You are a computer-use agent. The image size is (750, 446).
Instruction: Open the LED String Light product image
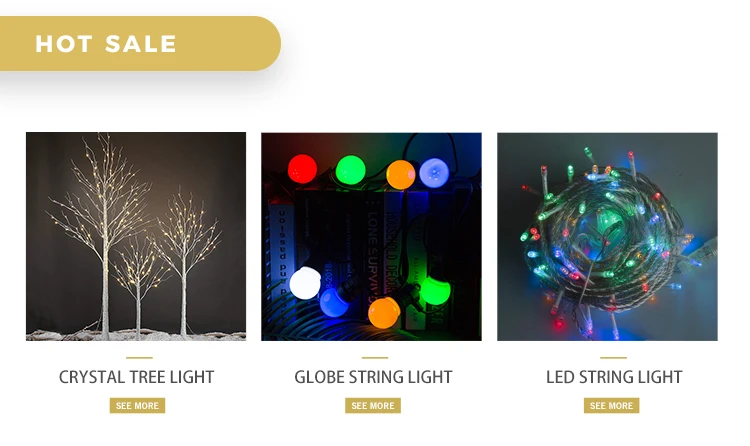point(607,236)
